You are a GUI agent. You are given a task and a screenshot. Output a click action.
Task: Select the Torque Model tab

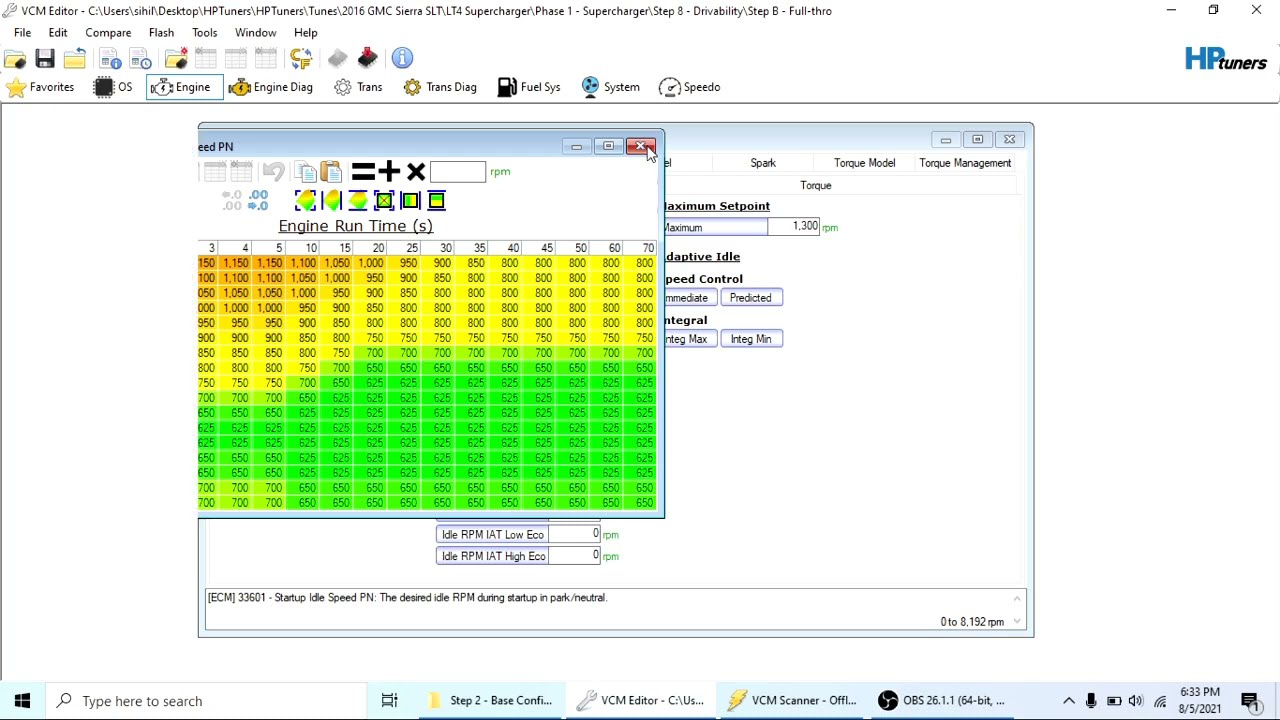(x=864, y=163)
